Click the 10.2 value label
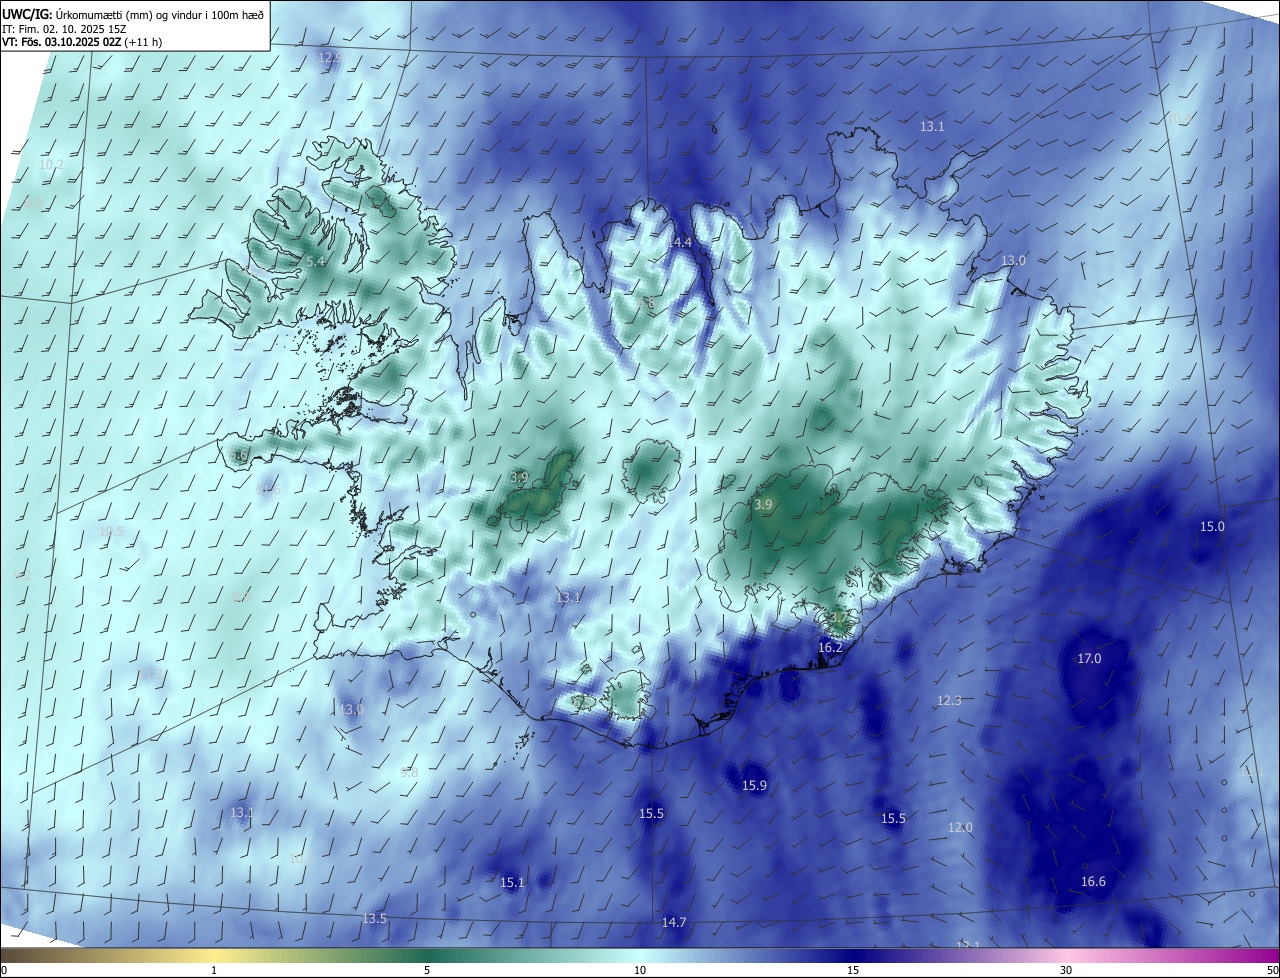Image resolution: width=1280 pixels, height=978 pixels. coord(51,165)
